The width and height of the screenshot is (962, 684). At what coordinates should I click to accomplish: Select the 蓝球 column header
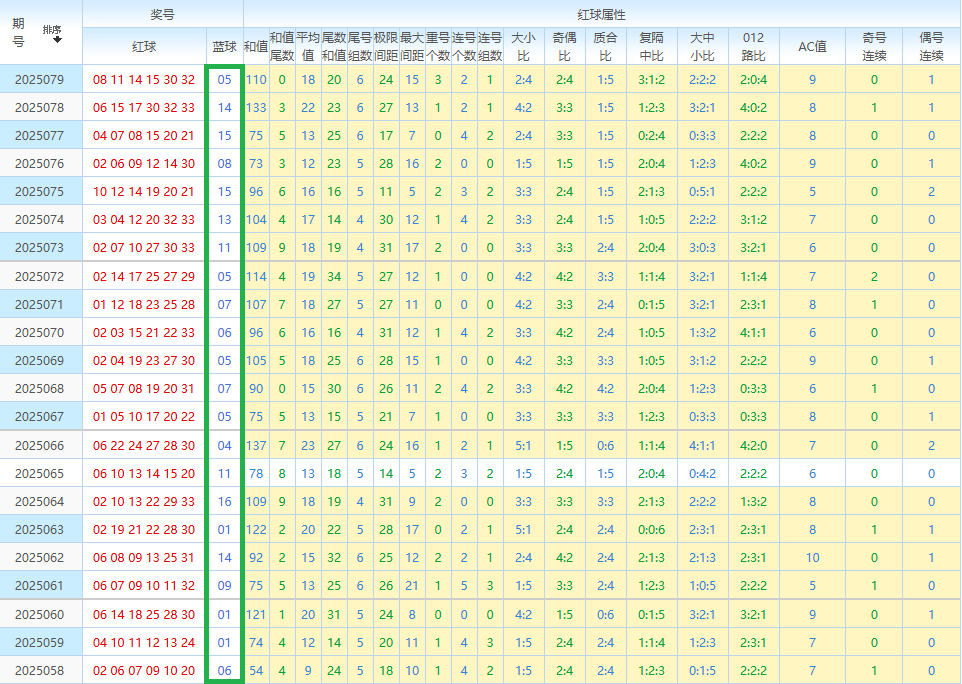point(225,47)
